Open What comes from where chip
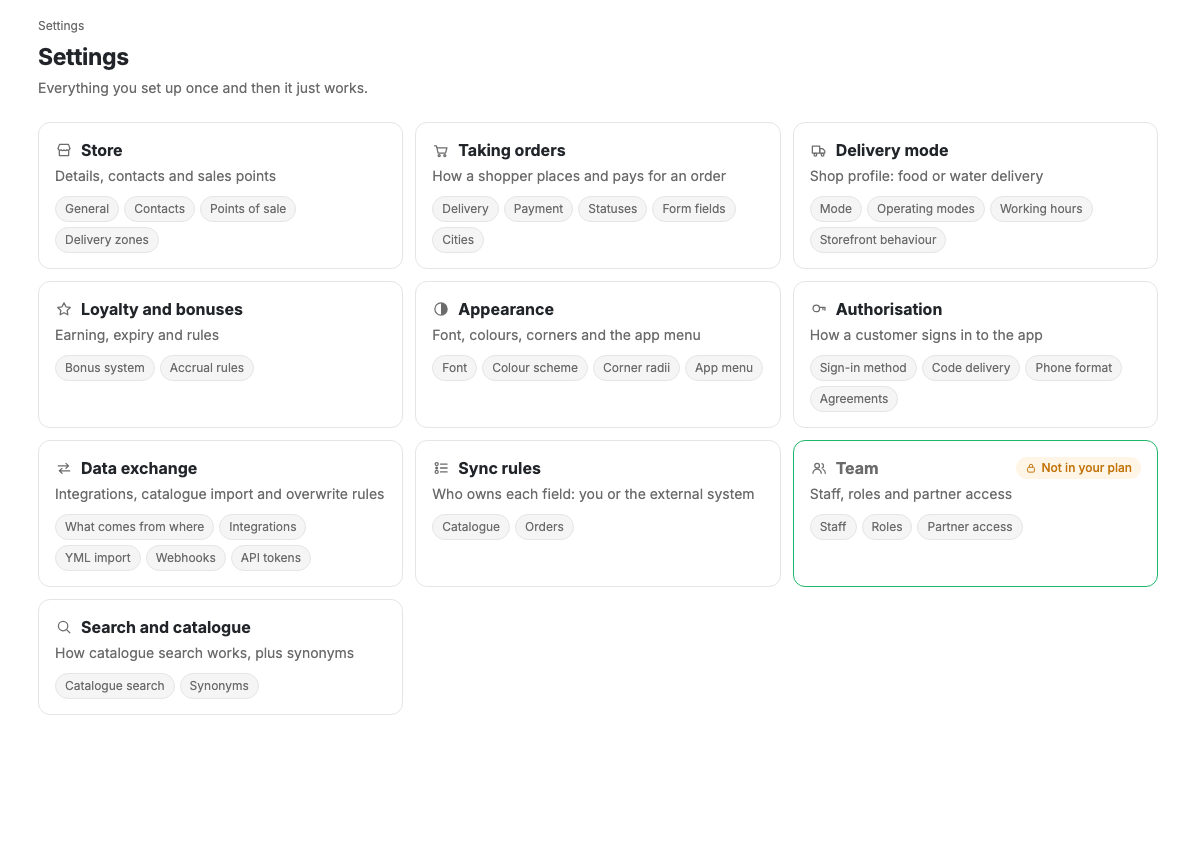1196x848 pixels. 134,527
